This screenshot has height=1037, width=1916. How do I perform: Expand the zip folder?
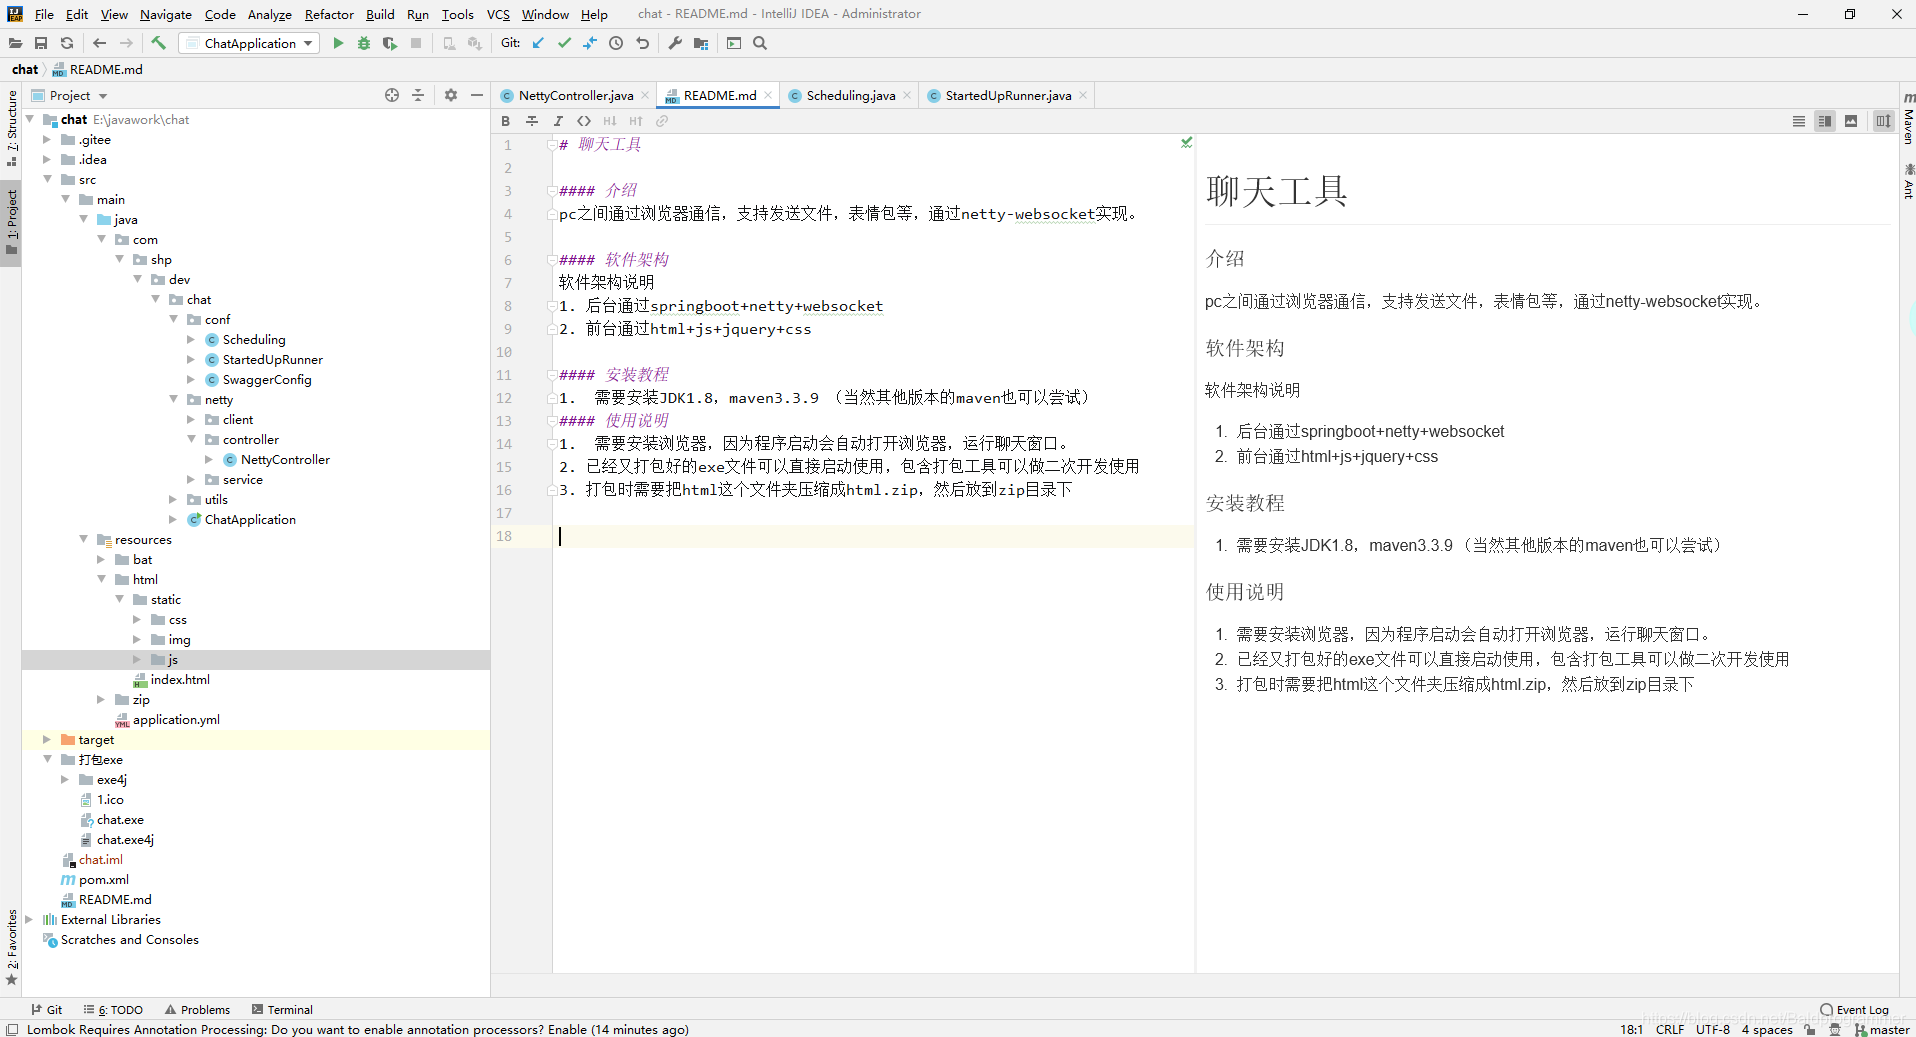pos(101,699)
